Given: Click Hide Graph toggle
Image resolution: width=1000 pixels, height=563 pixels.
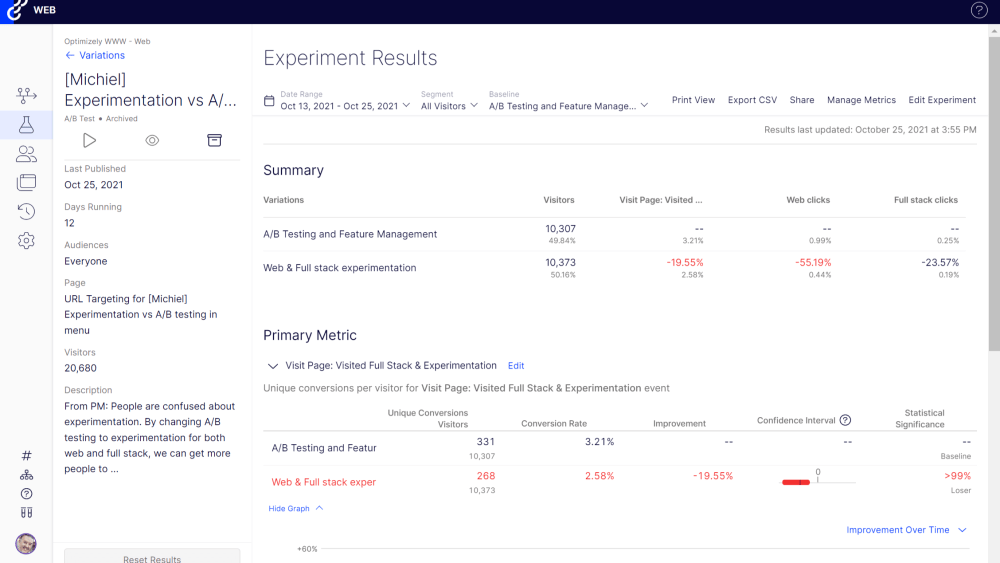Looking at the screenshot, I should 296,508.
